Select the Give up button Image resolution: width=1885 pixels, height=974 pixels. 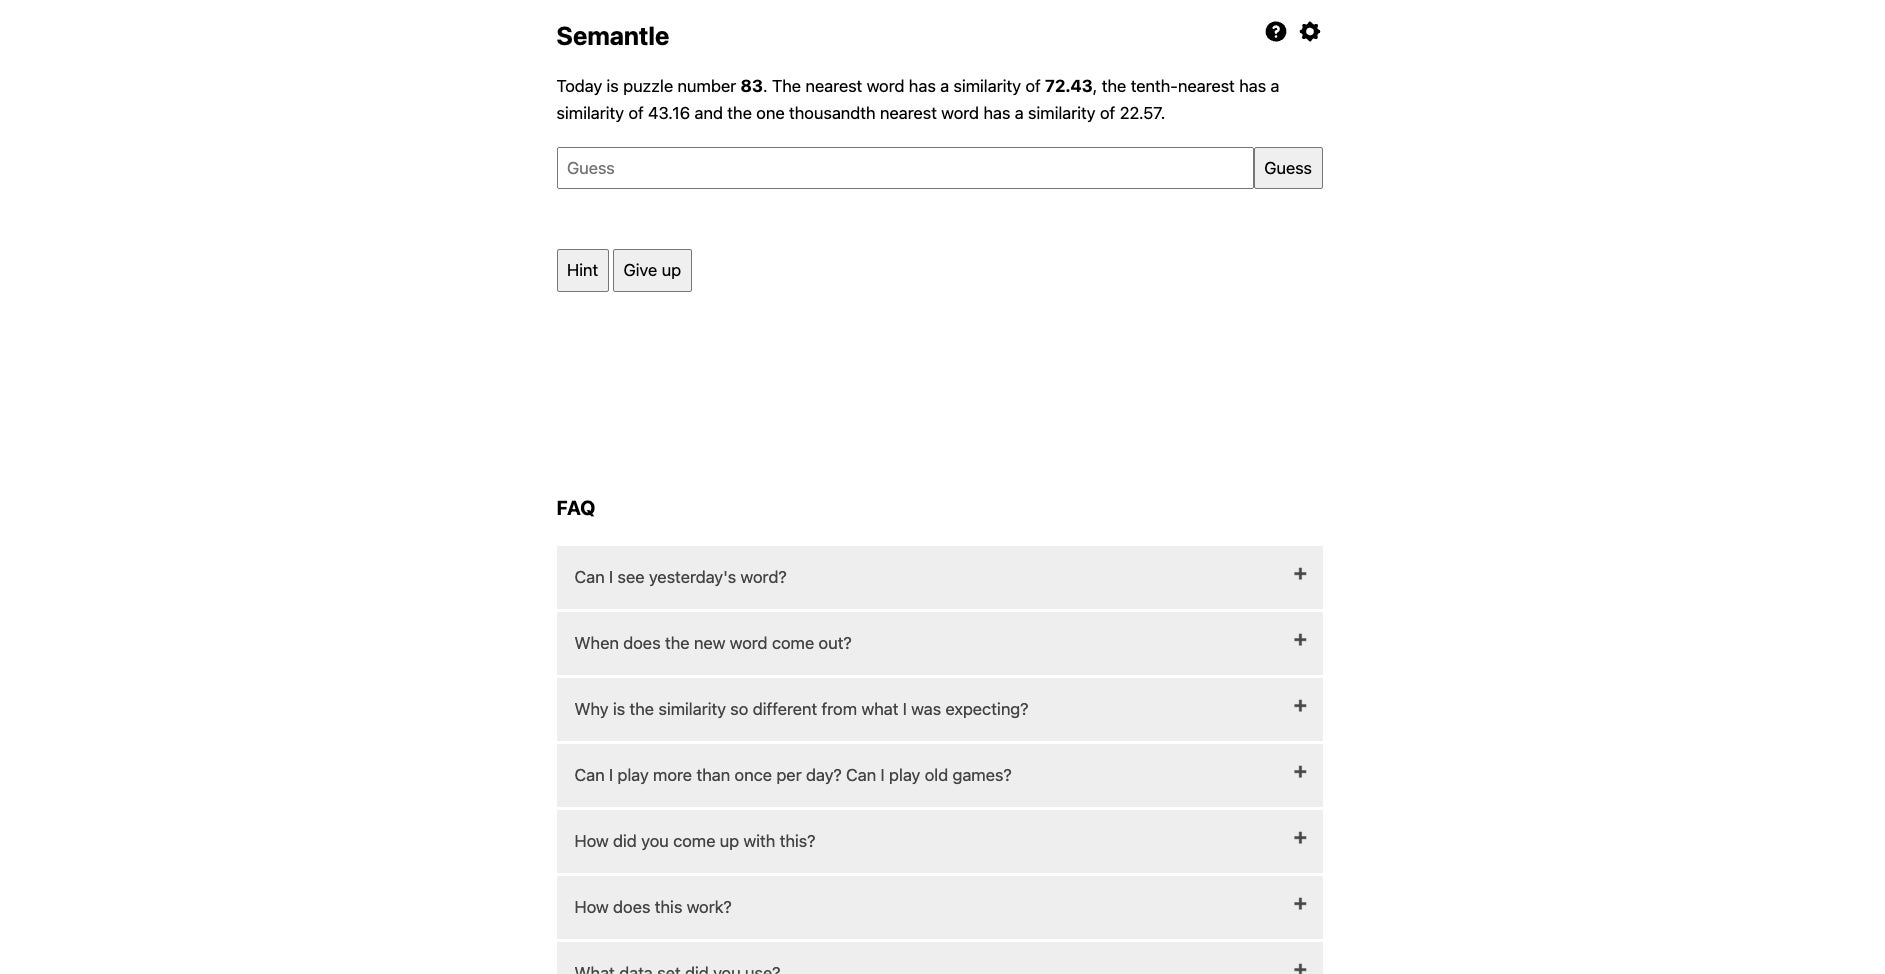[651, 270]
